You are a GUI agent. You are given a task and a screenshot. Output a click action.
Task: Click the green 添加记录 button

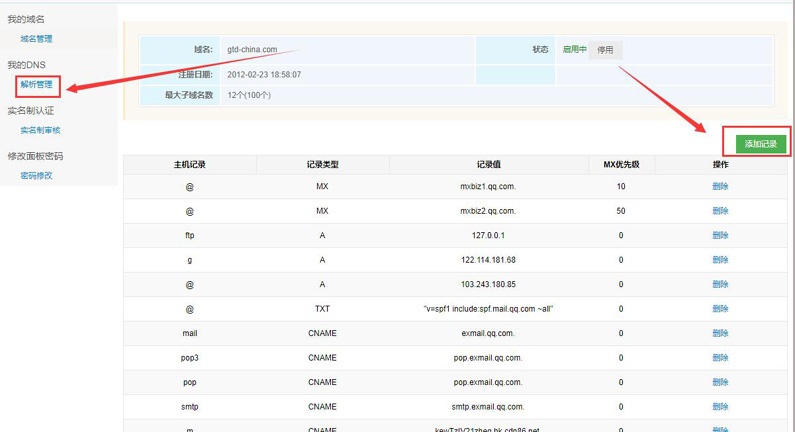(760, 144)
